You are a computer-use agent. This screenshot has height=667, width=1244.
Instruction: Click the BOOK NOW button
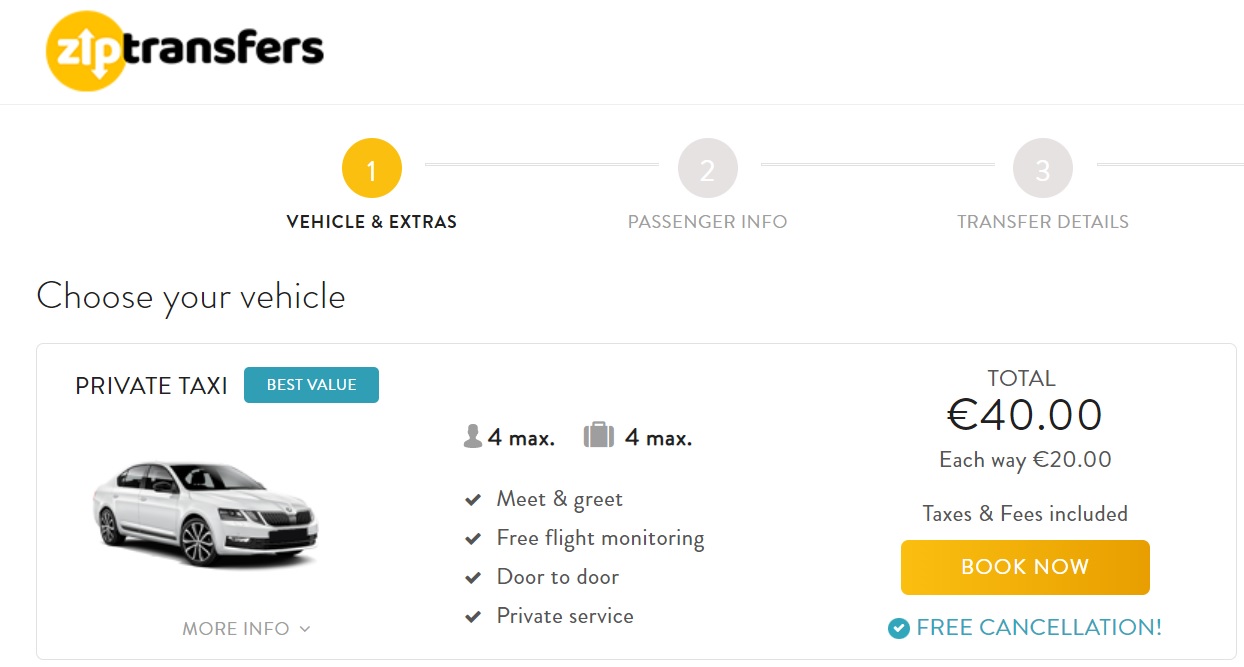coord(1025,567)
